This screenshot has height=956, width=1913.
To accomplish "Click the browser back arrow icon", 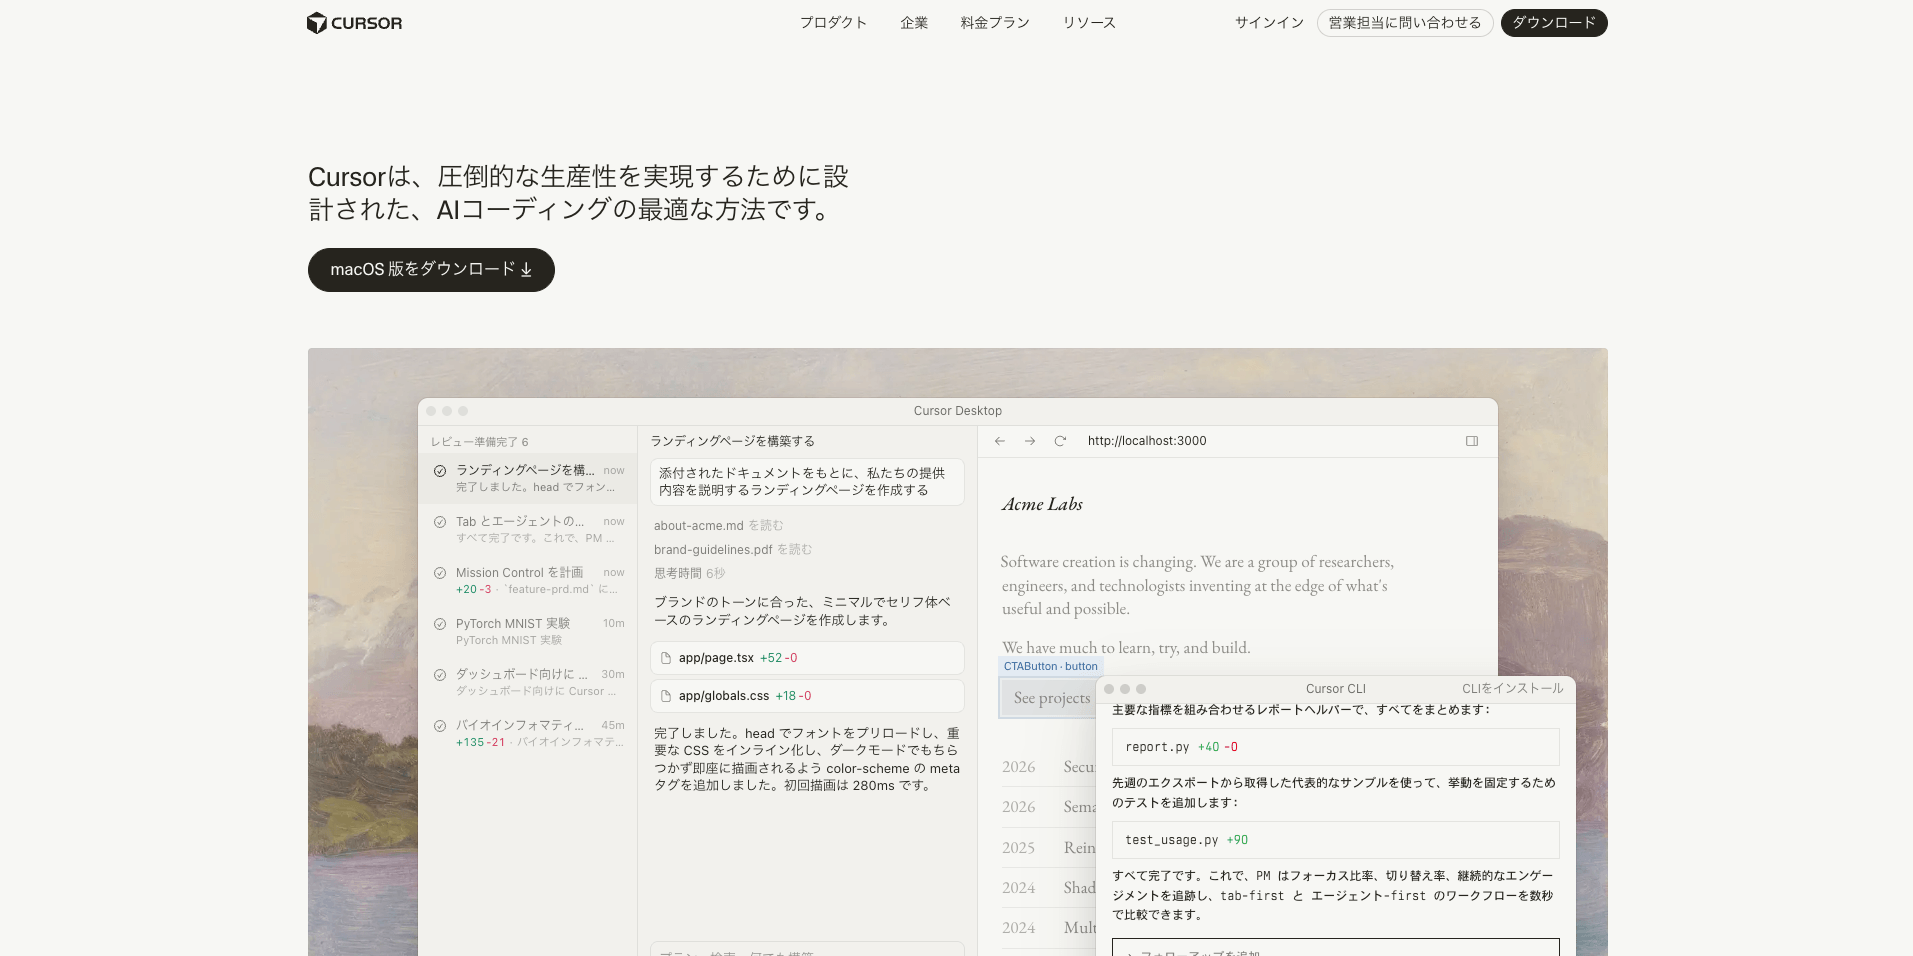I will click(x=1000, y=441).
